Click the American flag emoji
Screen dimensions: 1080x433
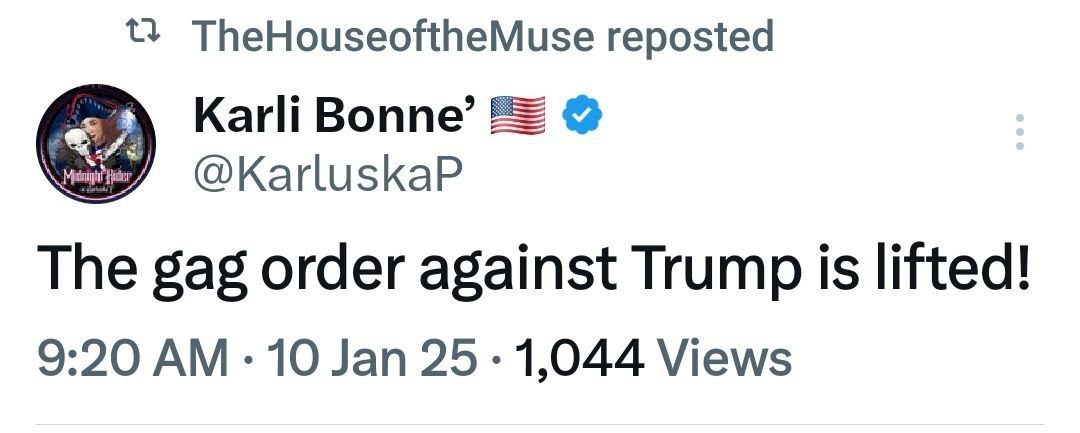pyautogui.click(x=517, y=118)
